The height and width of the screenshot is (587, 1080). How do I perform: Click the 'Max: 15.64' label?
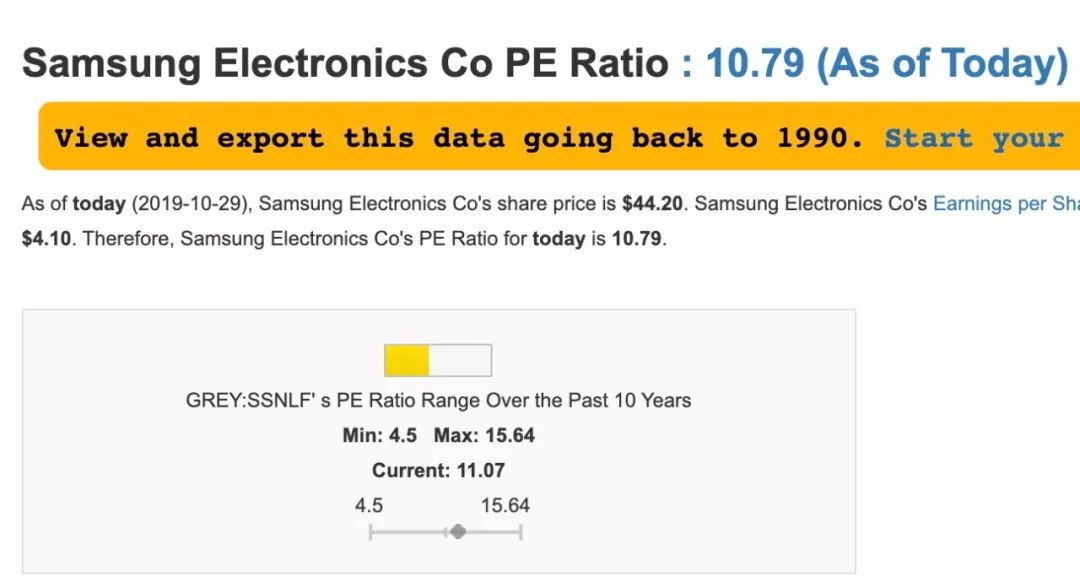(x=484, y=435)
